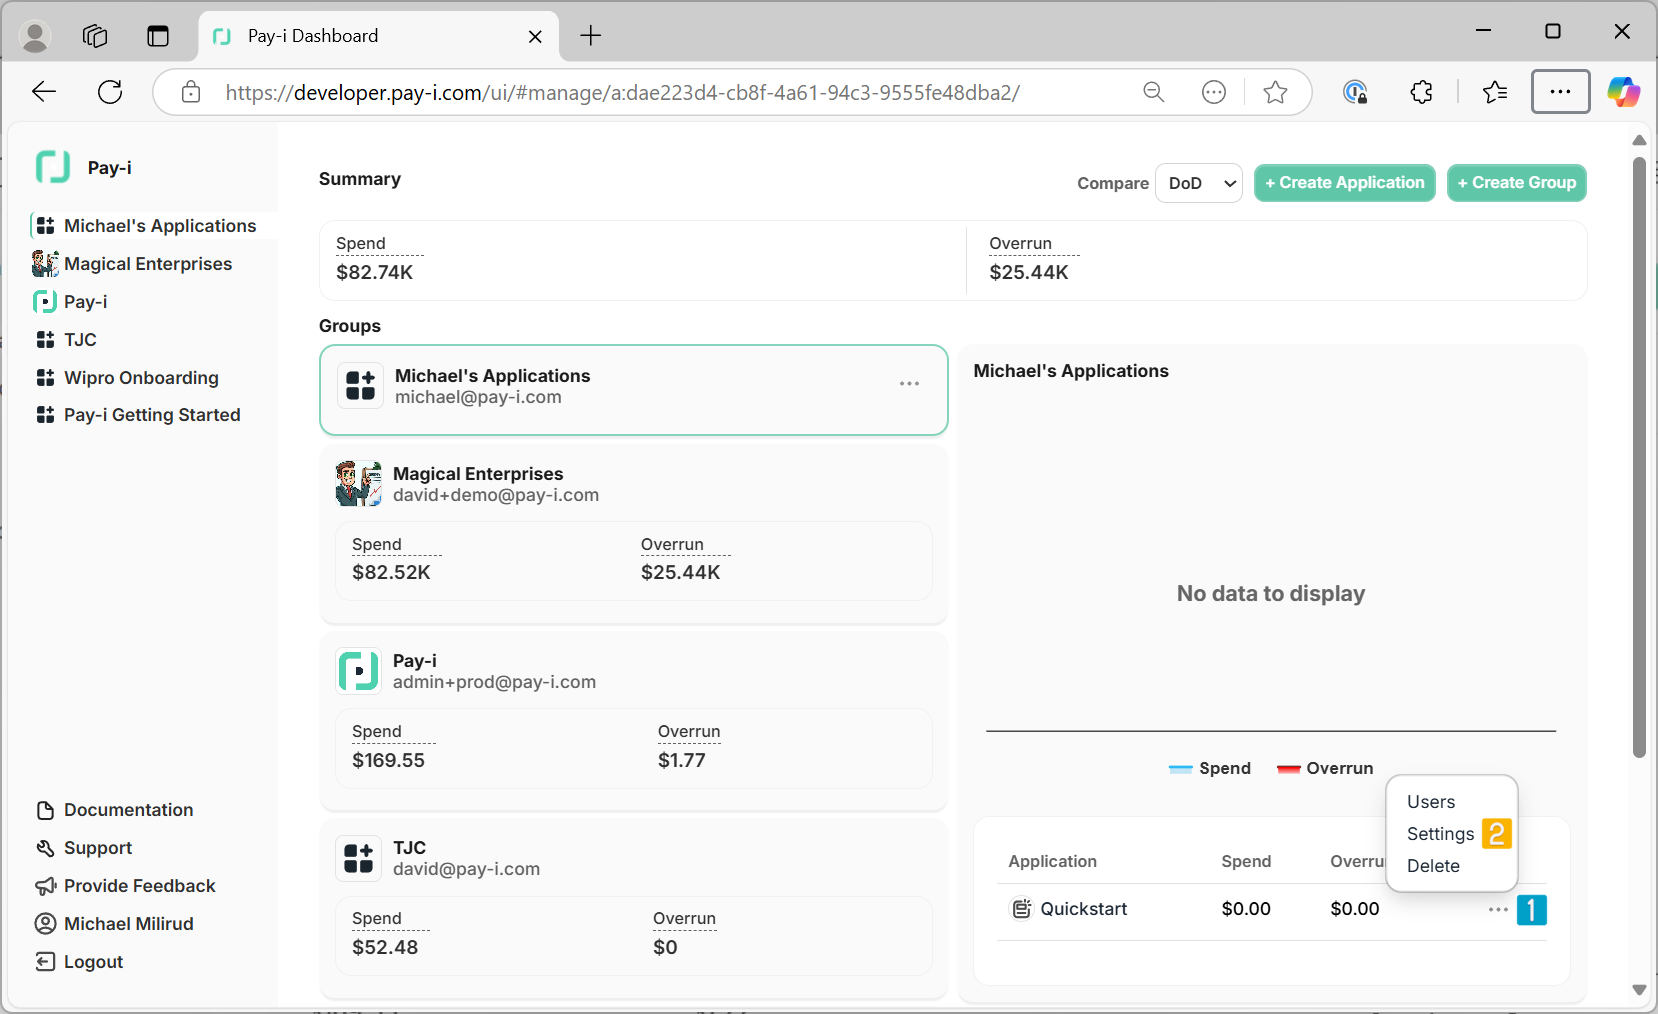Open browser extensions puzzle icon

(1421, 93)
